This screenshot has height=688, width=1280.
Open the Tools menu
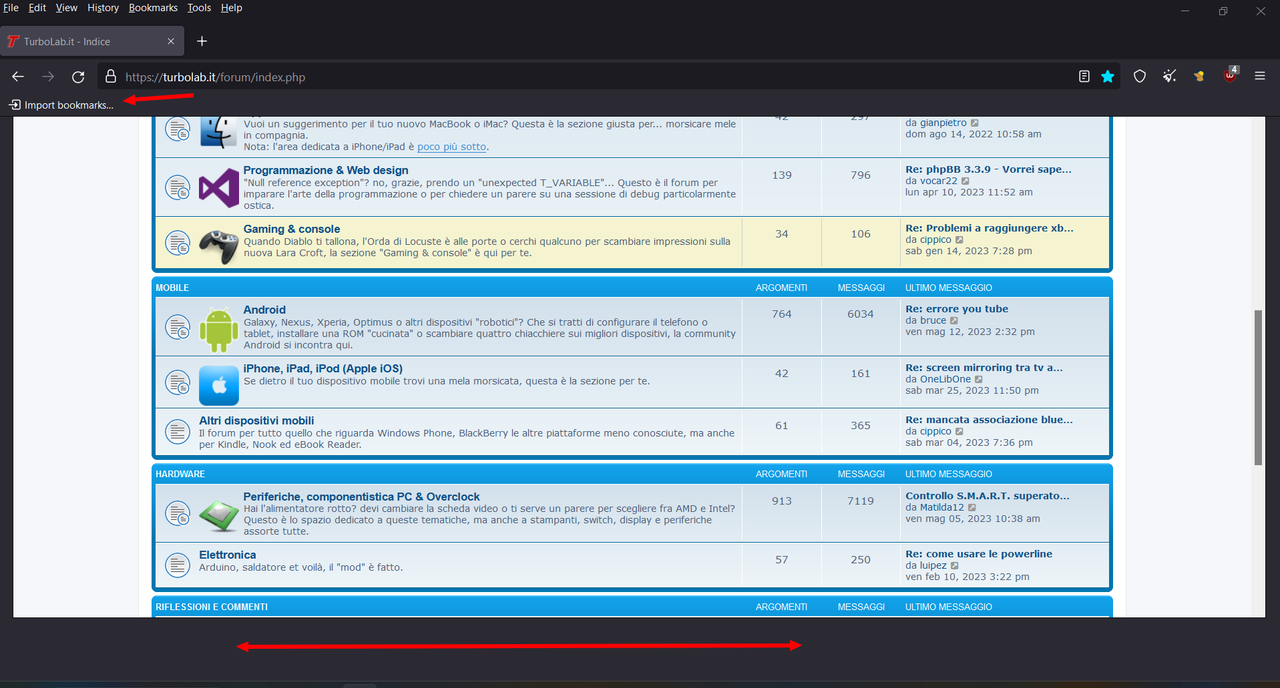click(x=199, y=8)
